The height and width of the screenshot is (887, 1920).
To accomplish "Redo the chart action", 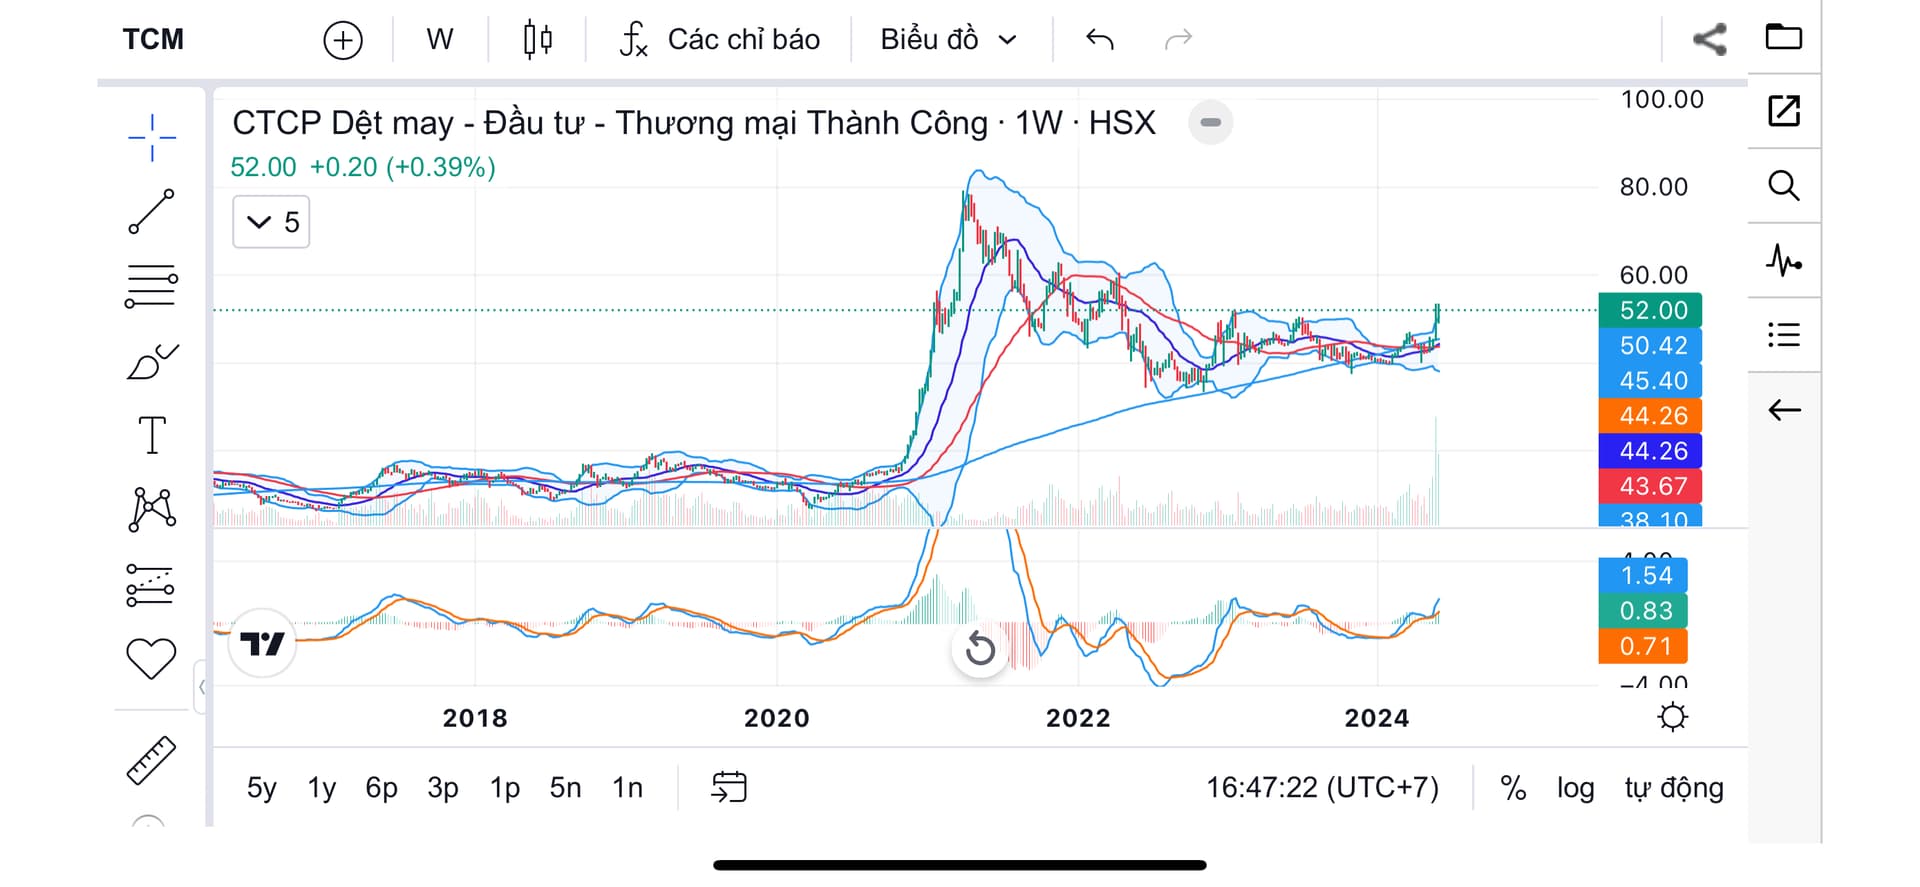I will tap(1179, 39).
